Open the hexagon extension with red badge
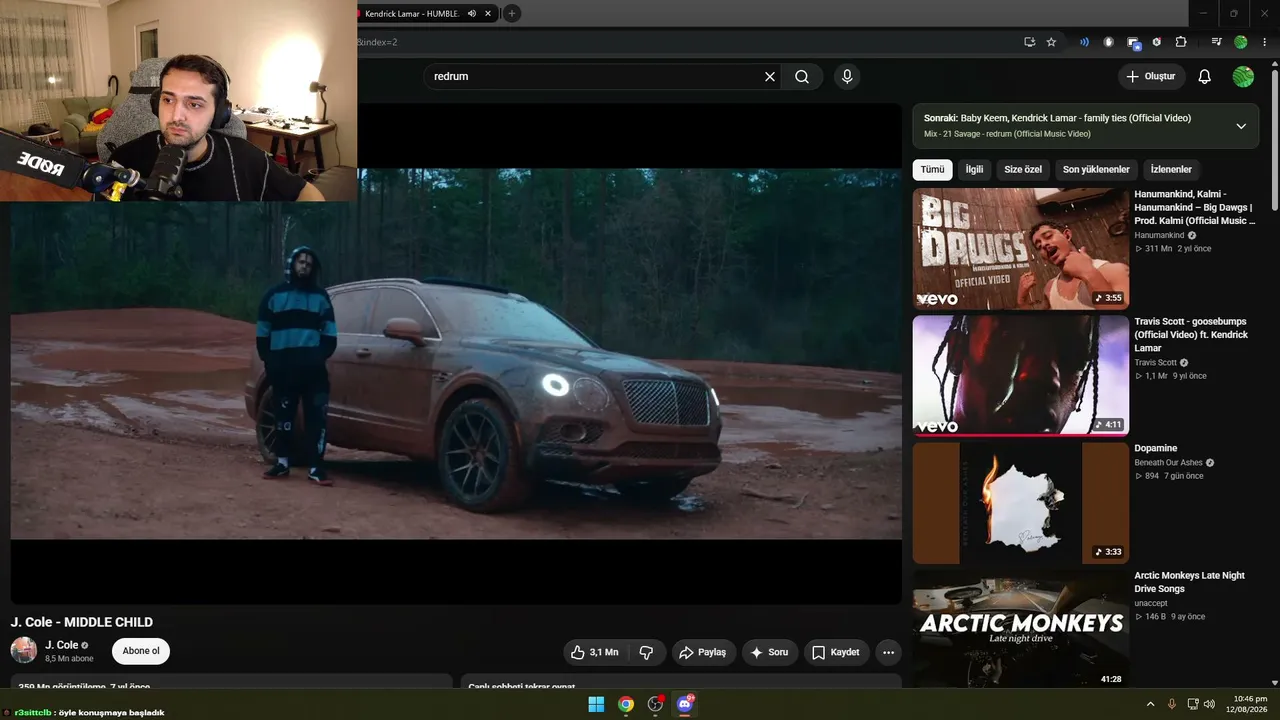 [x=1157, y=42]
